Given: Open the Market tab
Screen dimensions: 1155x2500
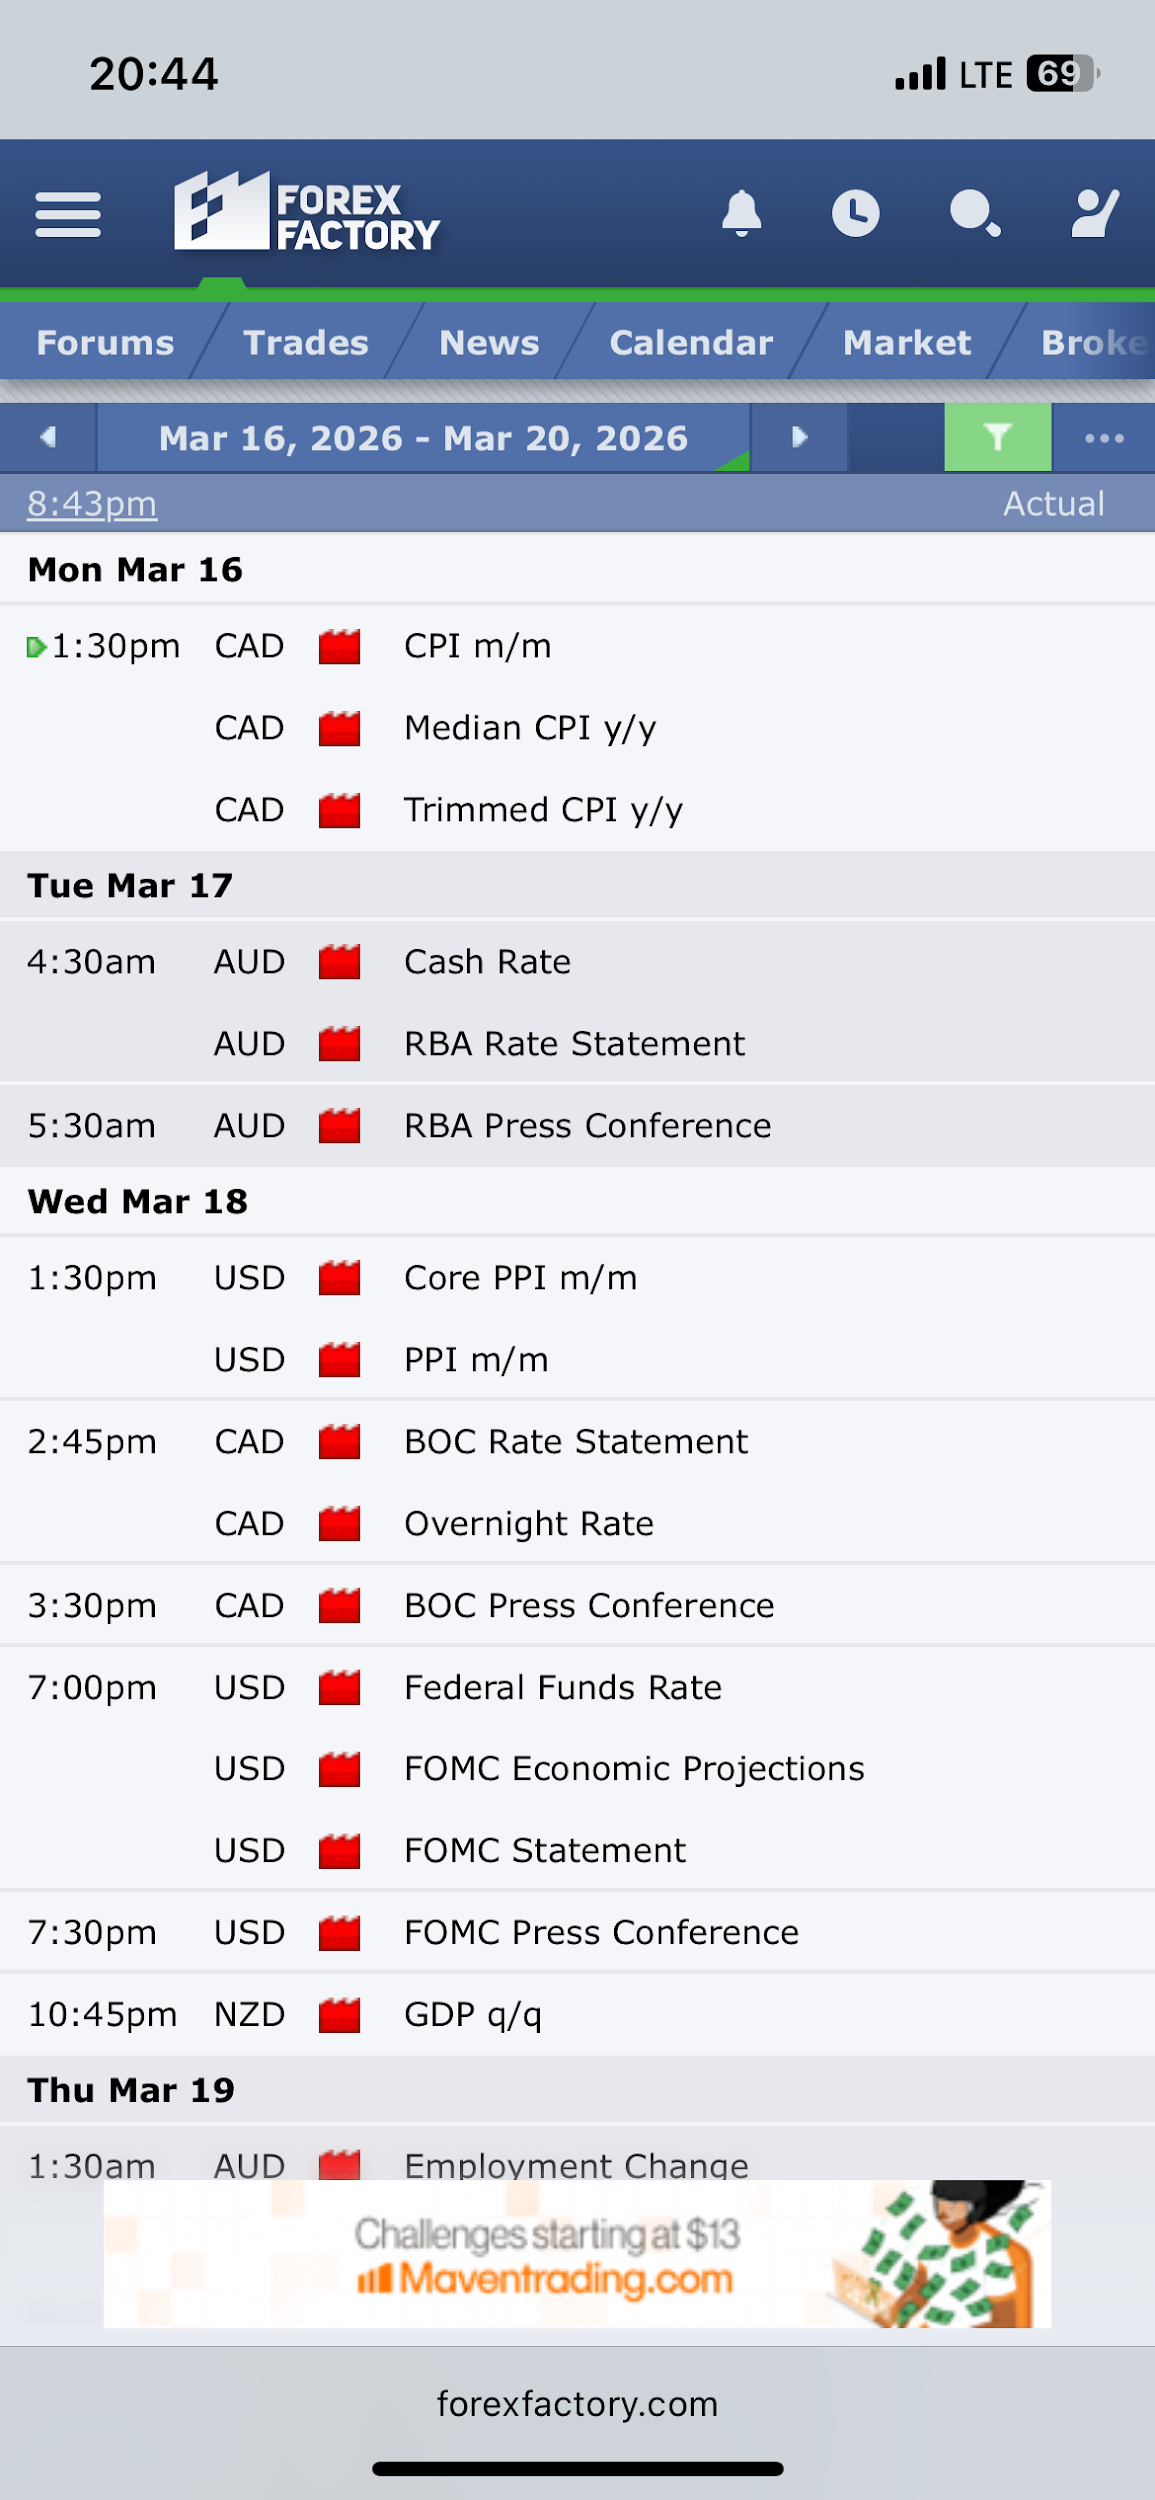Looking at the screenshot, I should click(x=906, y=343).
